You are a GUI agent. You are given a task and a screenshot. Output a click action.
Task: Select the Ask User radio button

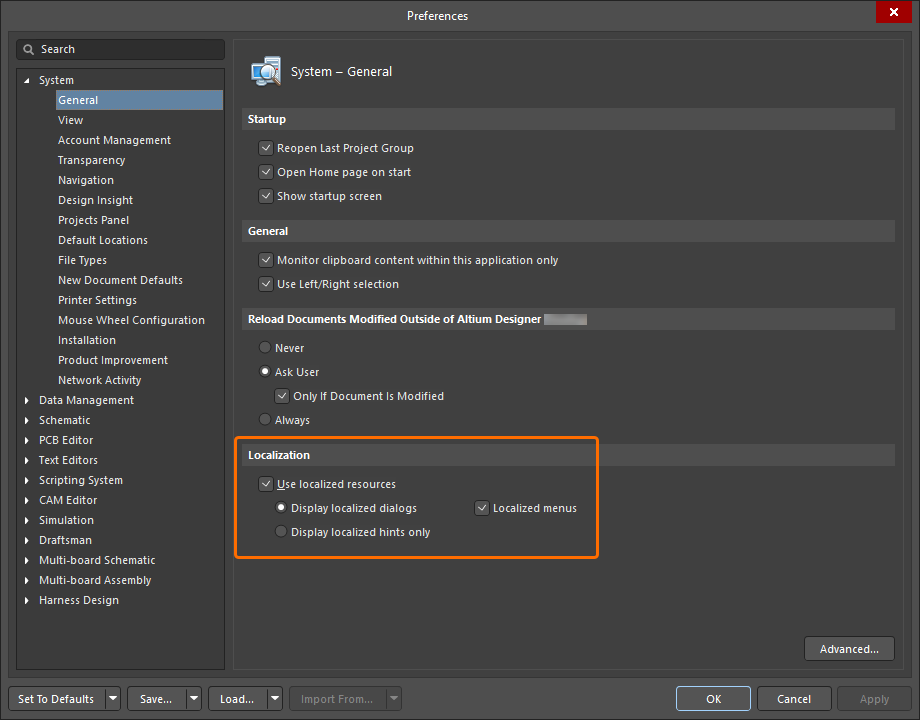click(x=265, y=371)
